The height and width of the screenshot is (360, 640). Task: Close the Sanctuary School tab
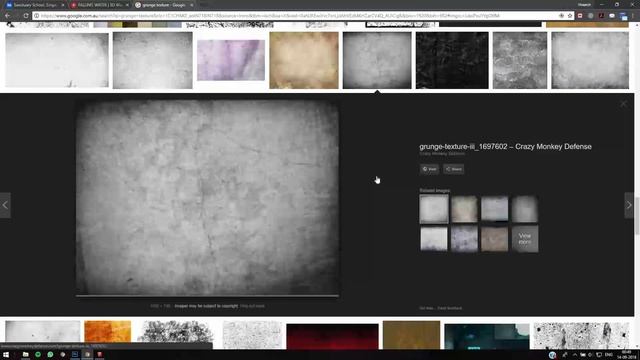tap(62, 5)
